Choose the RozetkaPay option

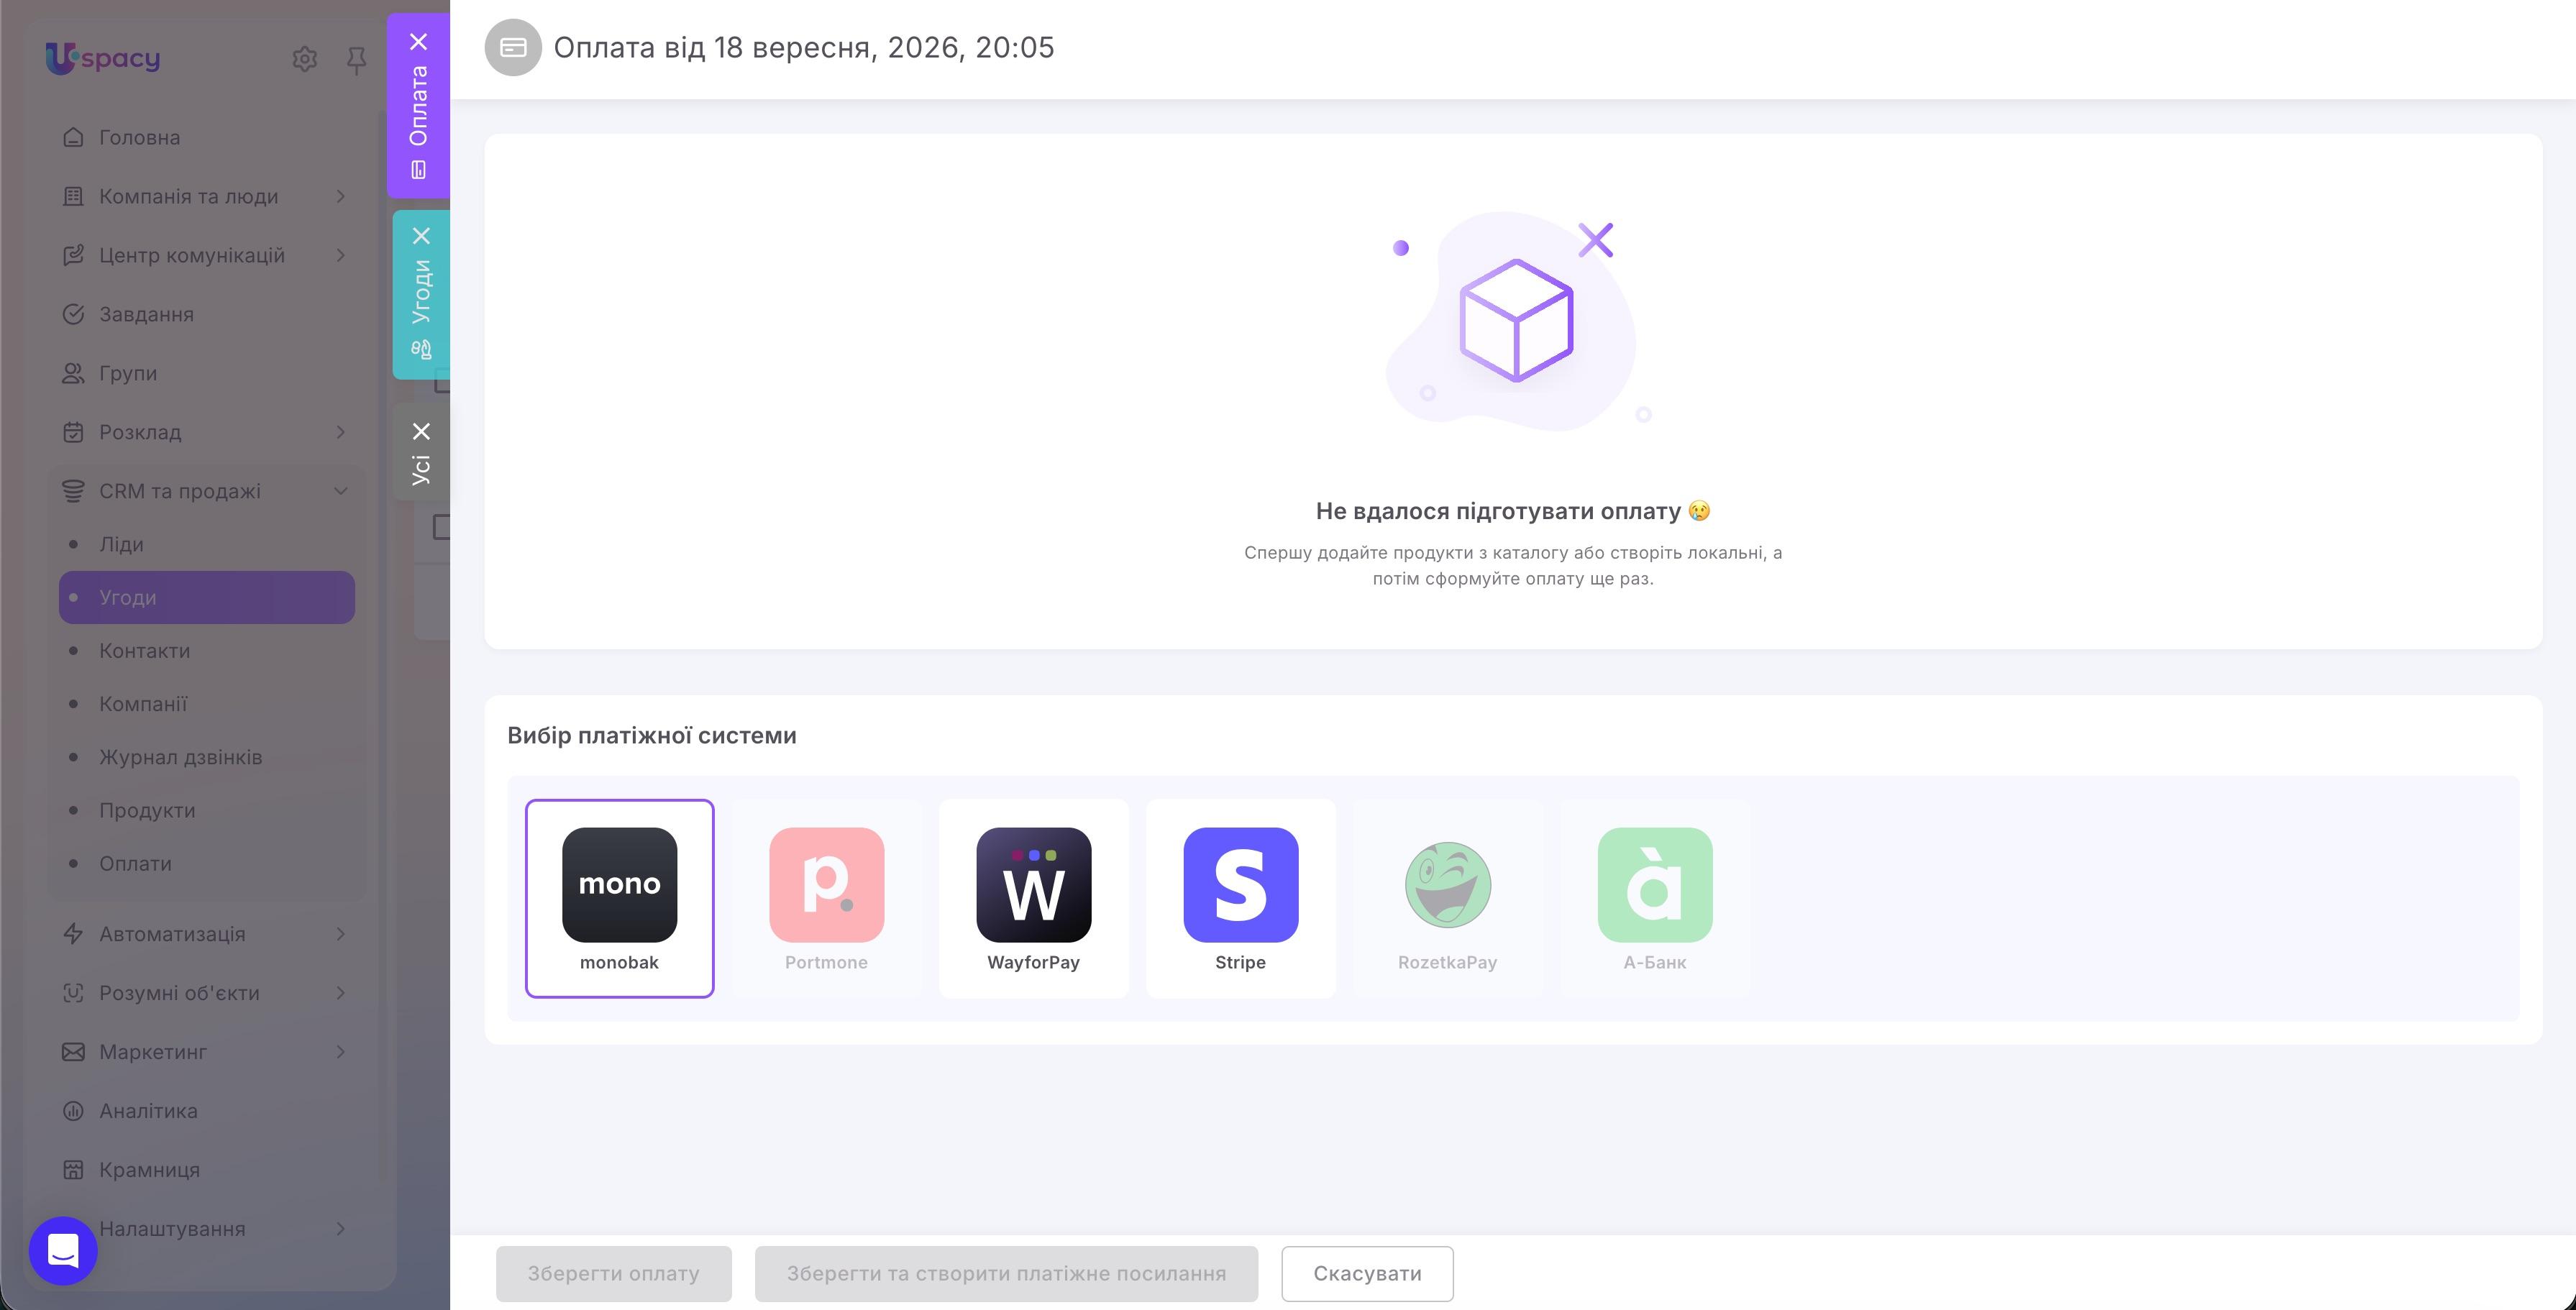[x=1447, y=898]
